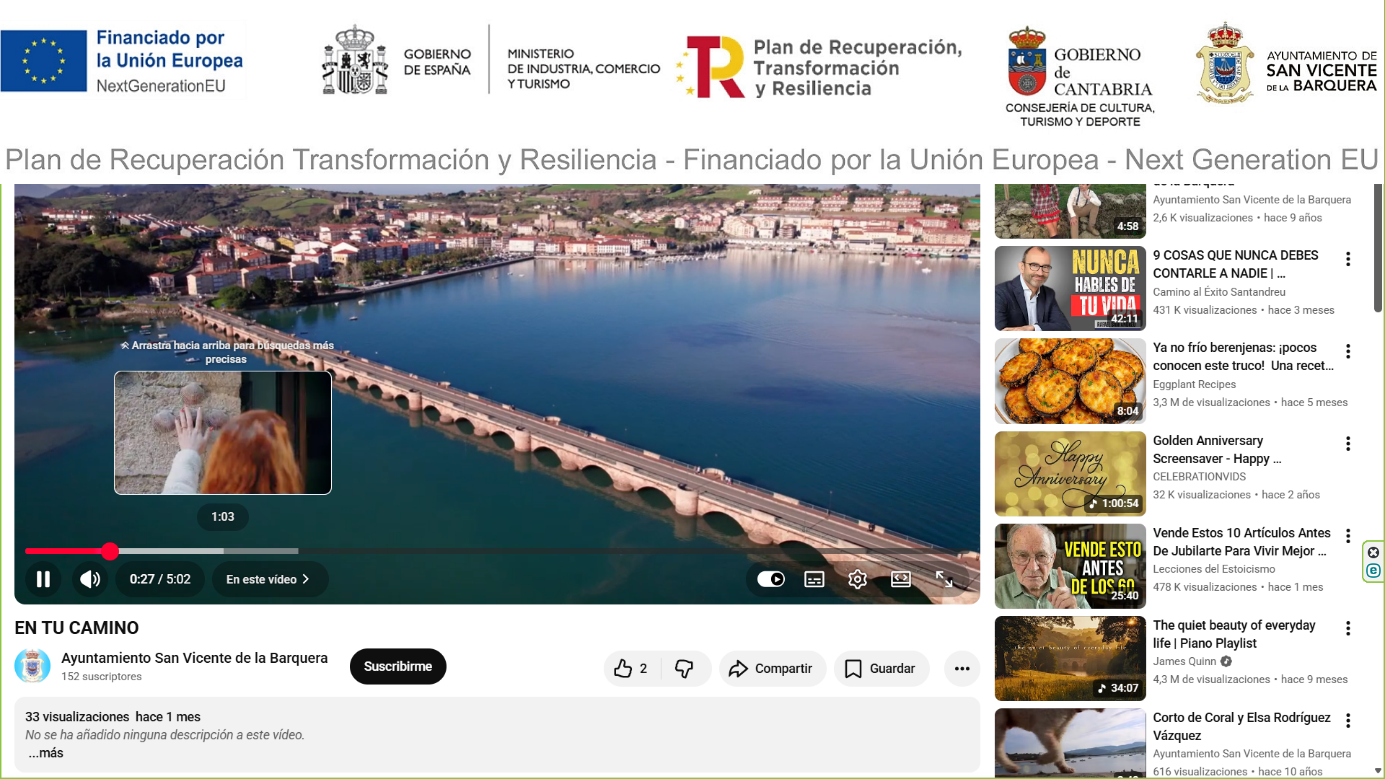The image size is (1385, 779).
Task: Open 'The quiet beauty of everyday life' thumbnail
Action: pyautogui.click(x=1070, y=658)
